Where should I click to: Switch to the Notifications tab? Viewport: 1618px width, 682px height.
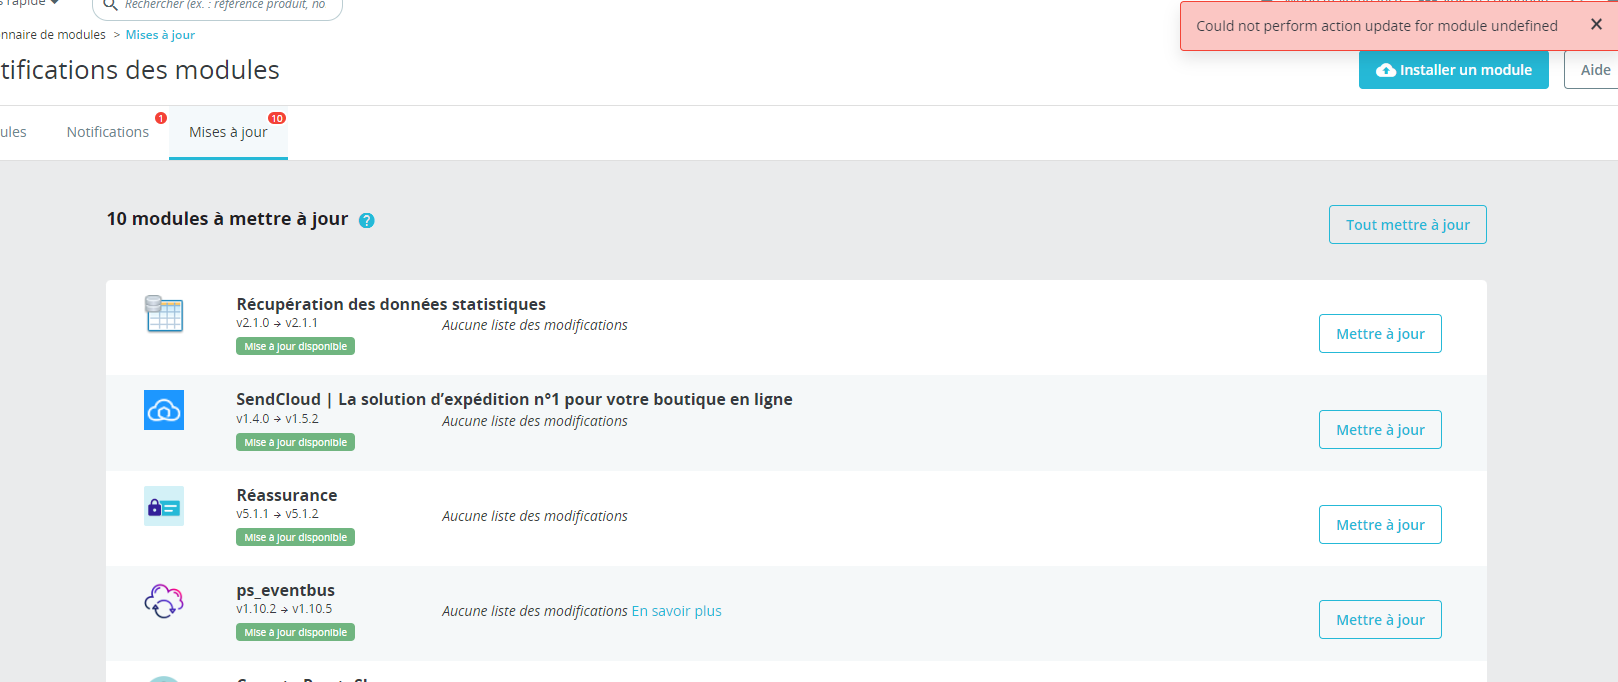[108, 132]
